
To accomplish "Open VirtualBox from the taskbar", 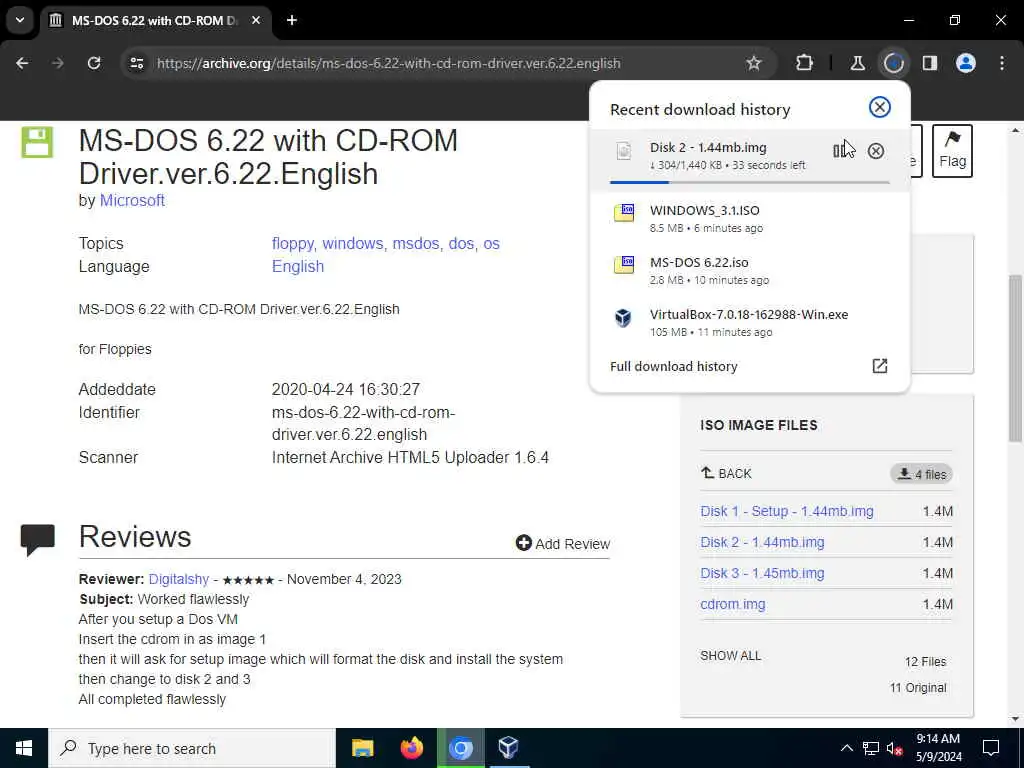I will coord(508,748).
